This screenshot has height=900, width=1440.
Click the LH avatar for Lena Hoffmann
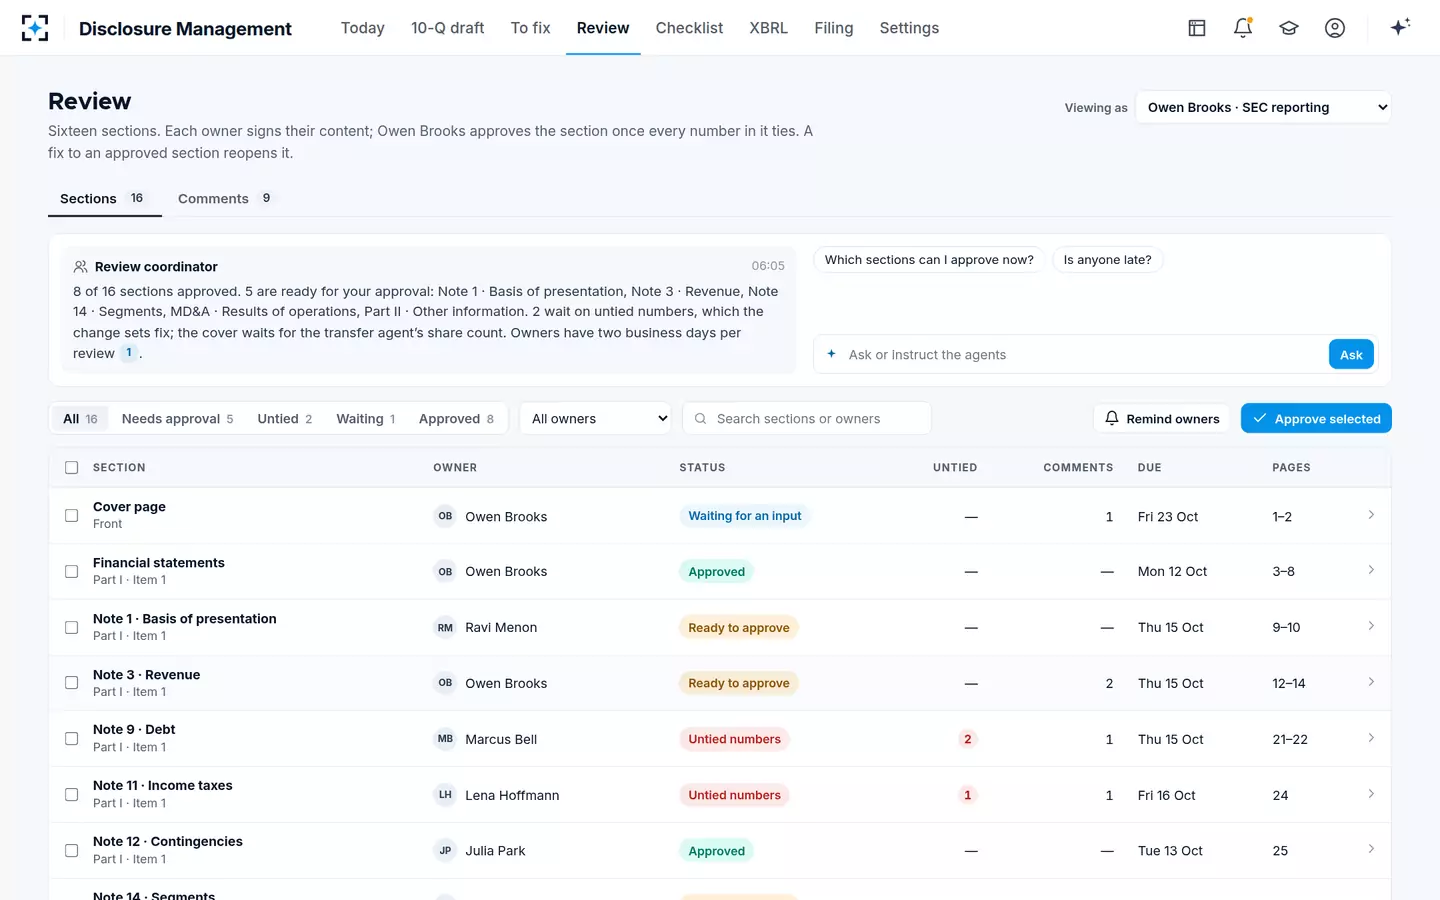coord(445,795)
